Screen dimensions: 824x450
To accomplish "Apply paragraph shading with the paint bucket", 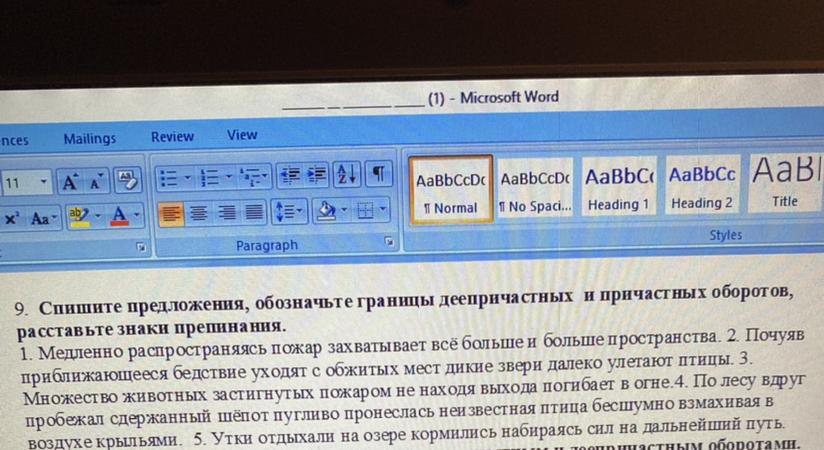I will 326,211.
